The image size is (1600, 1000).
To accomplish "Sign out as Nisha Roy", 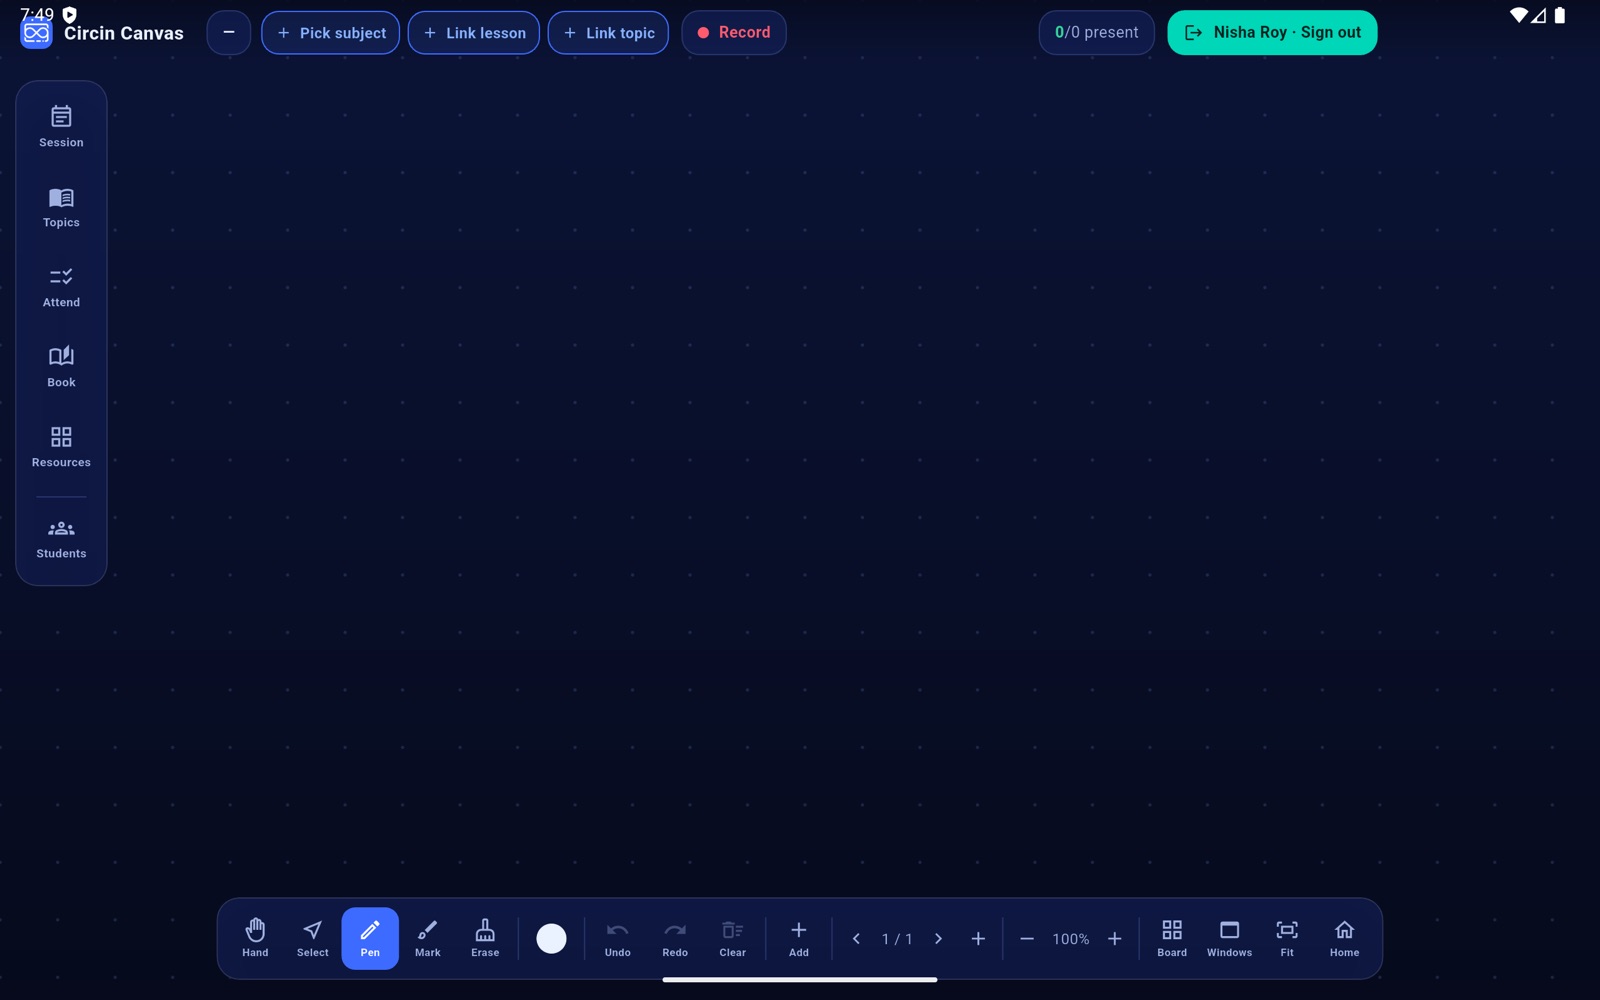I will tap(1272, 32).
